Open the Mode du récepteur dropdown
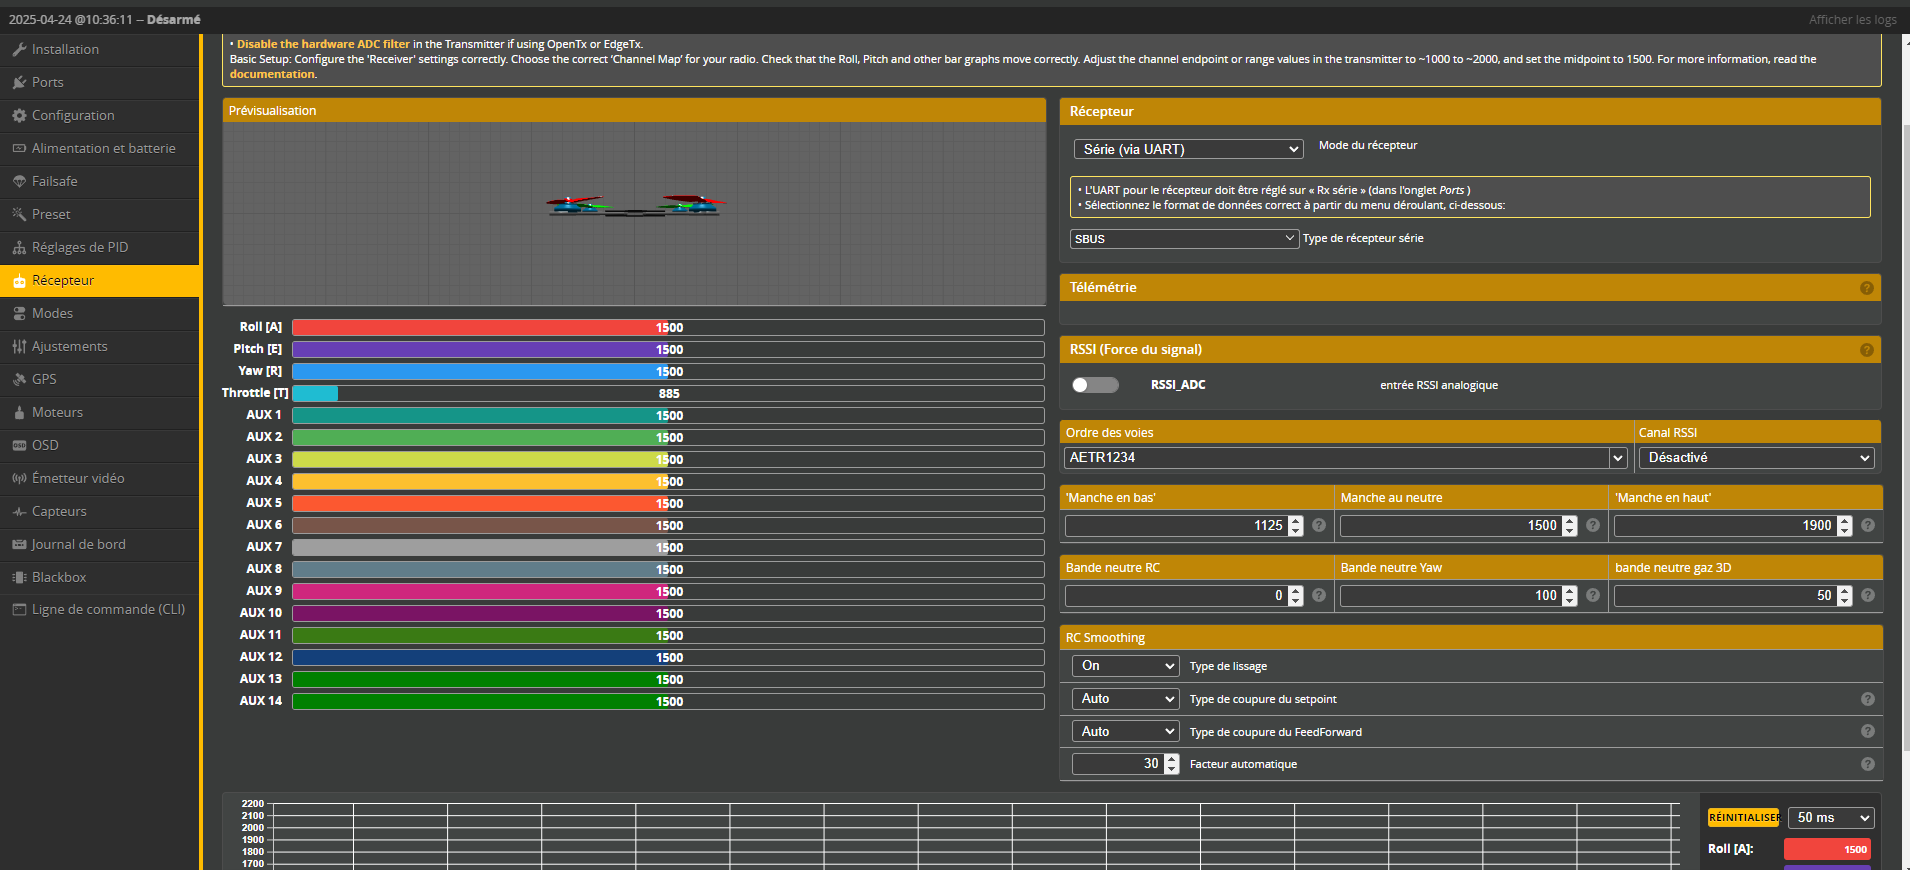This screenshot has width=1910, height=870. pos(1188,149)
